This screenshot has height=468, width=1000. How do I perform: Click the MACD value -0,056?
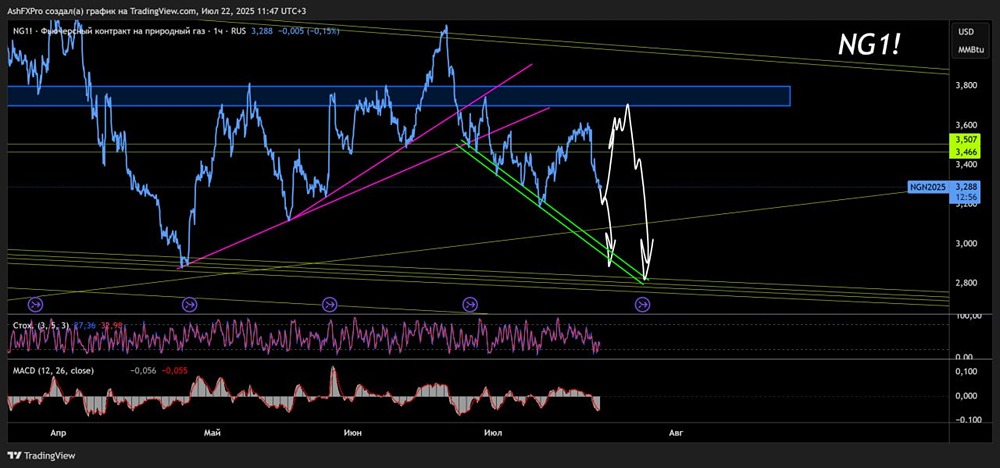click(141, 370)
